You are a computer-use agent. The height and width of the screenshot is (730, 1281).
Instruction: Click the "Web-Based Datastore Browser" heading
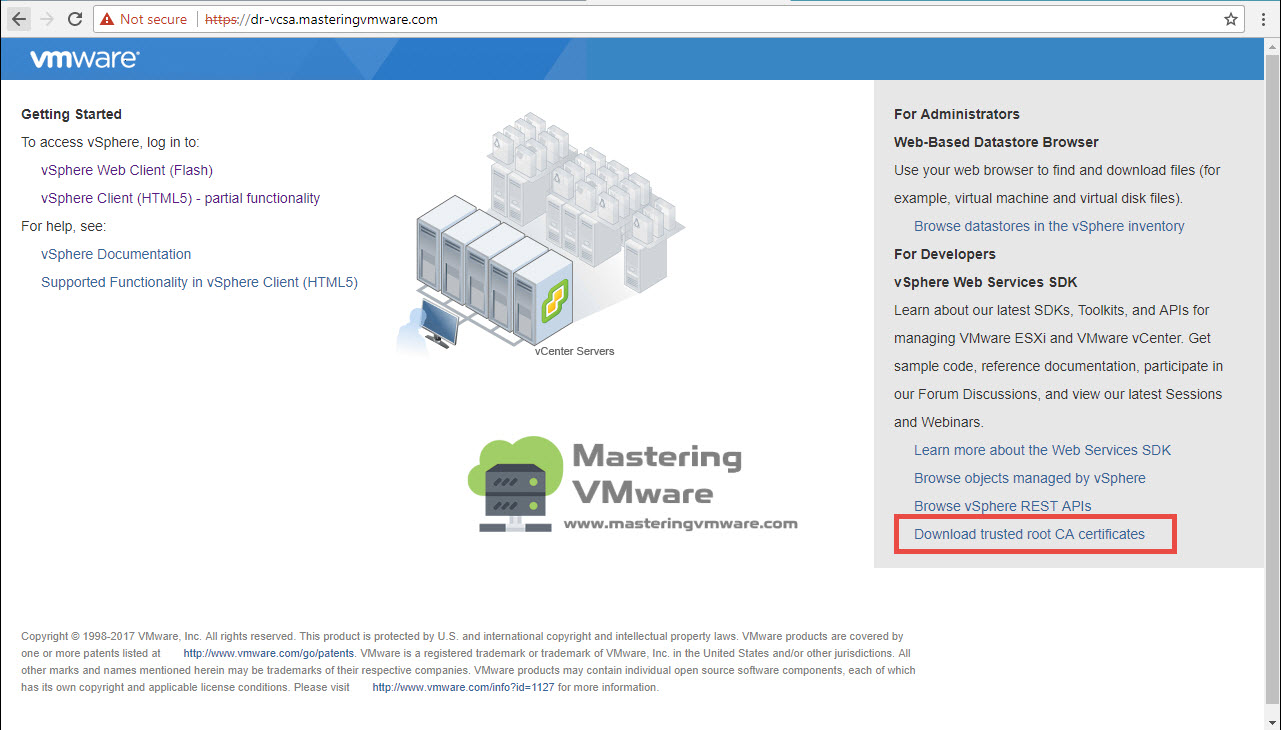click(996, 142)
